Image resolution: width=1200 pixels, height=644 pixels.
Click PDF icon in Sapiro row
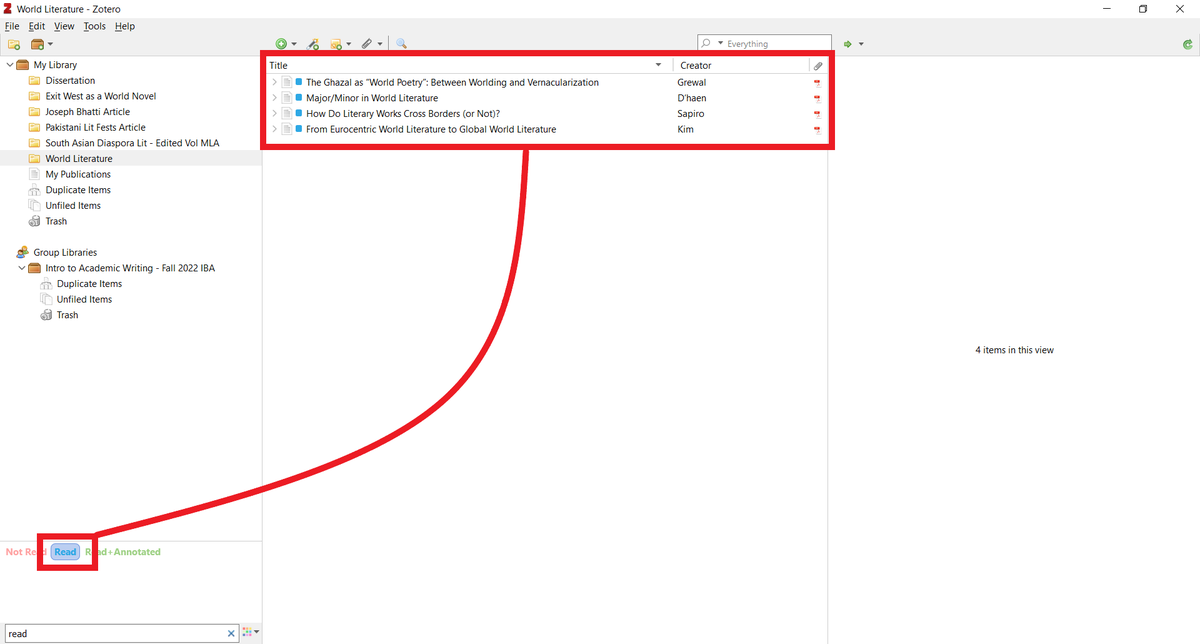click(817, 114)
